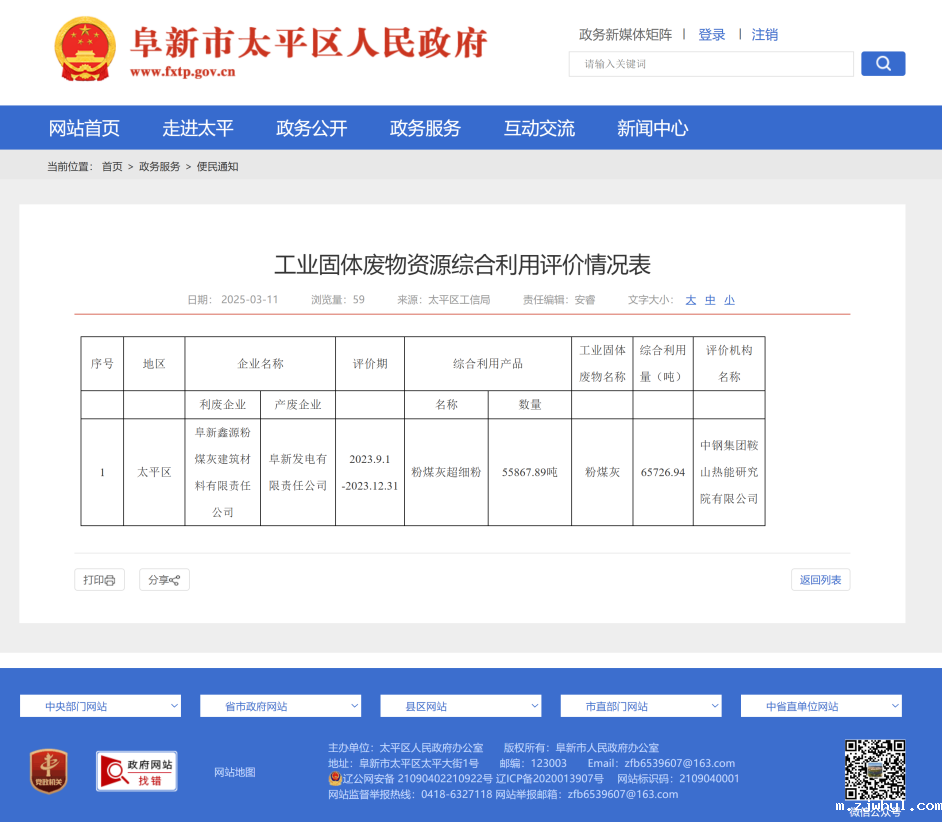Click the 登录 login link

pyautogui.click(x=711, y=34)
